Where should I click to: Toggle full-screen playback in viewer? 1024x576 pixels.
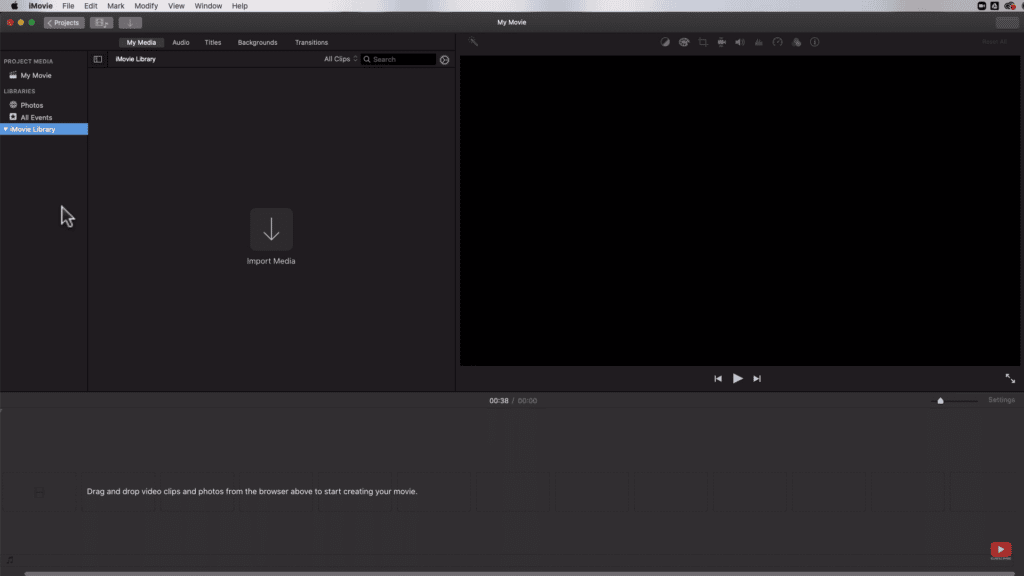(x=1010, y=378)
